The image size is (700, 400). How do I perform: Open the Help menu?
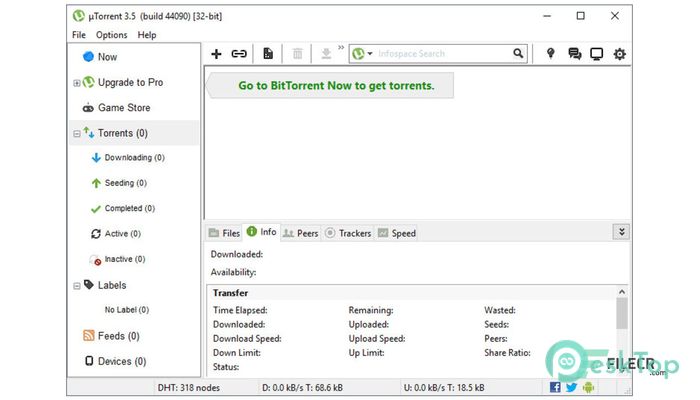[147, 35]
